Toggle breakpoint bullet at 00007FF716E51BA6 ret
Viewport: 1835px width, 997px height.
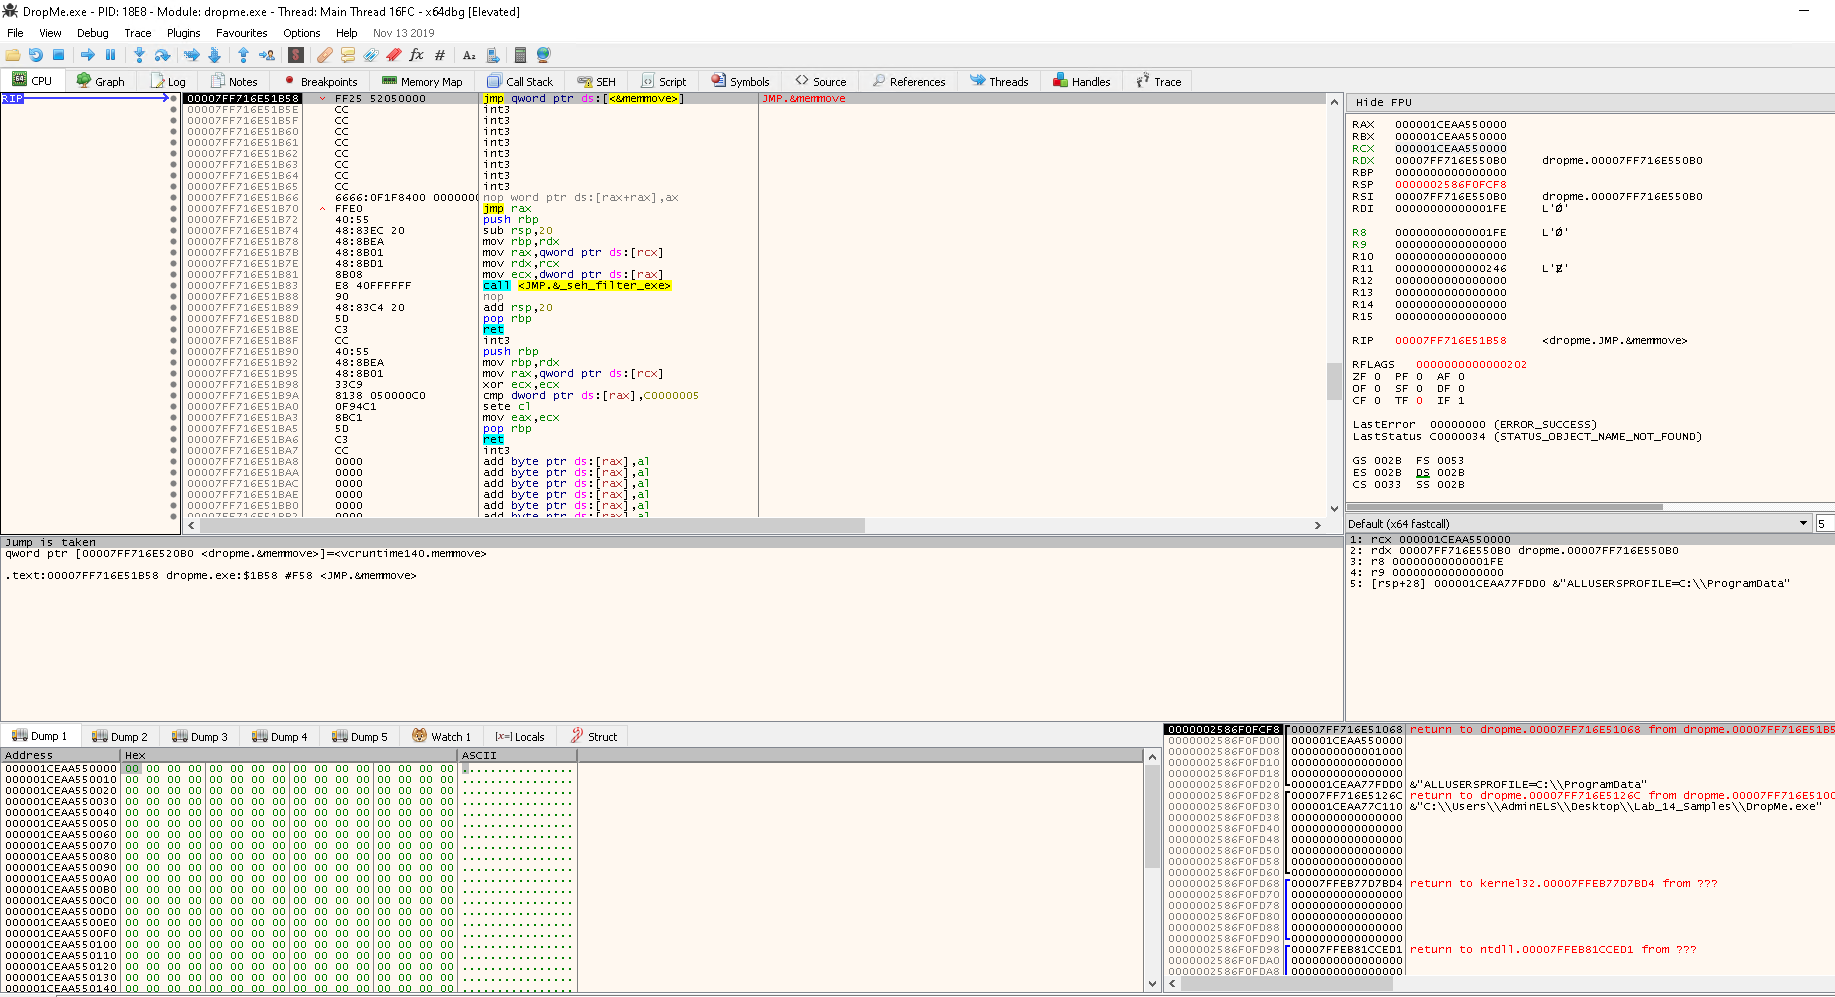pos(174,440)
